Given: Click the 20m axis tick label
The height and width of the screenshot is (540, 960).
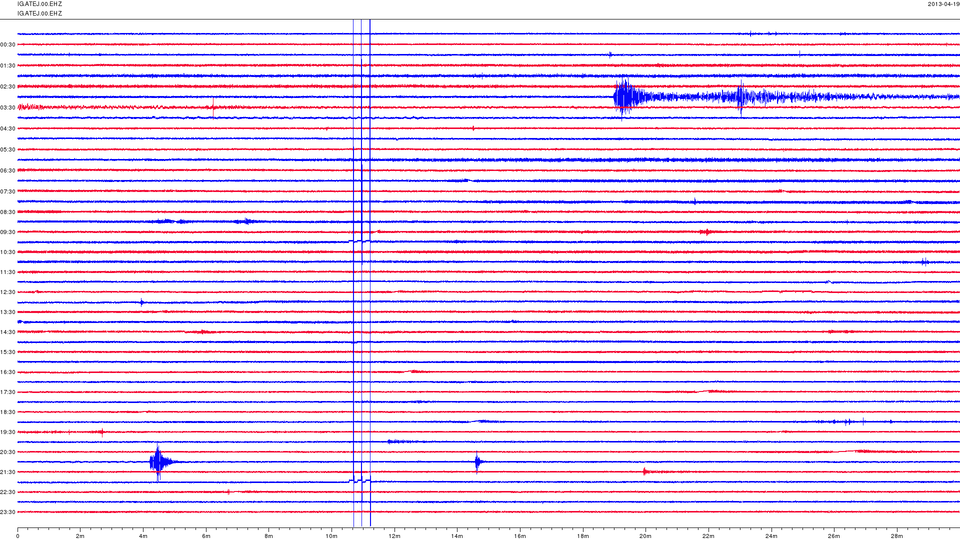Looking at the screenshot, I should click(645, 536).
